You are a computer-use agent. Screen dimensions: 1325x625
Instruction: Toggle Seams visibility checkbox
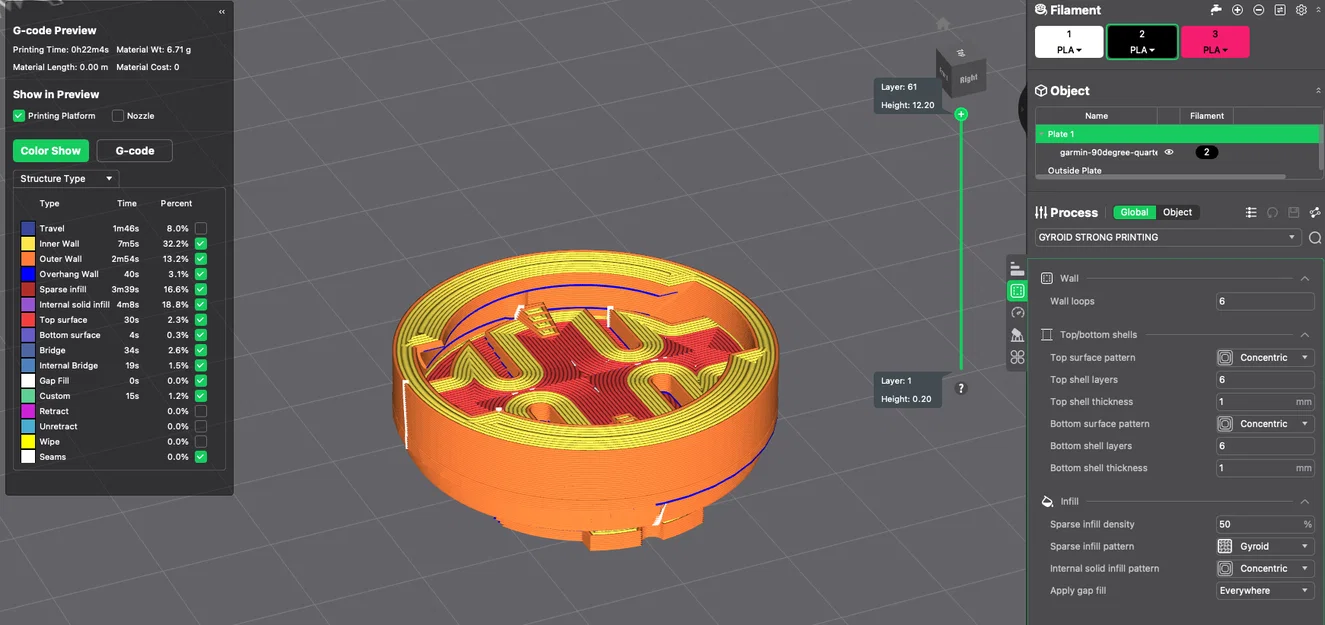(201, 457)
